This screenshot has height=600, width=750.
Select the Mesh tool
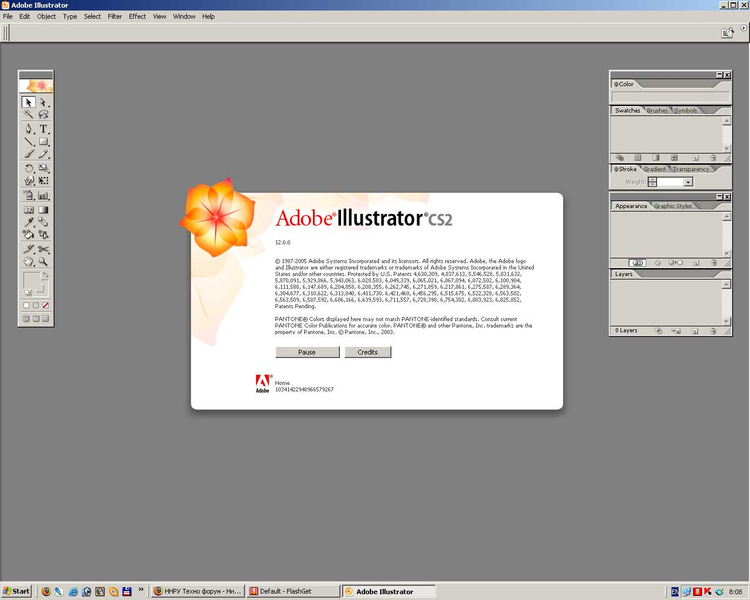click(x=28, y=210)
